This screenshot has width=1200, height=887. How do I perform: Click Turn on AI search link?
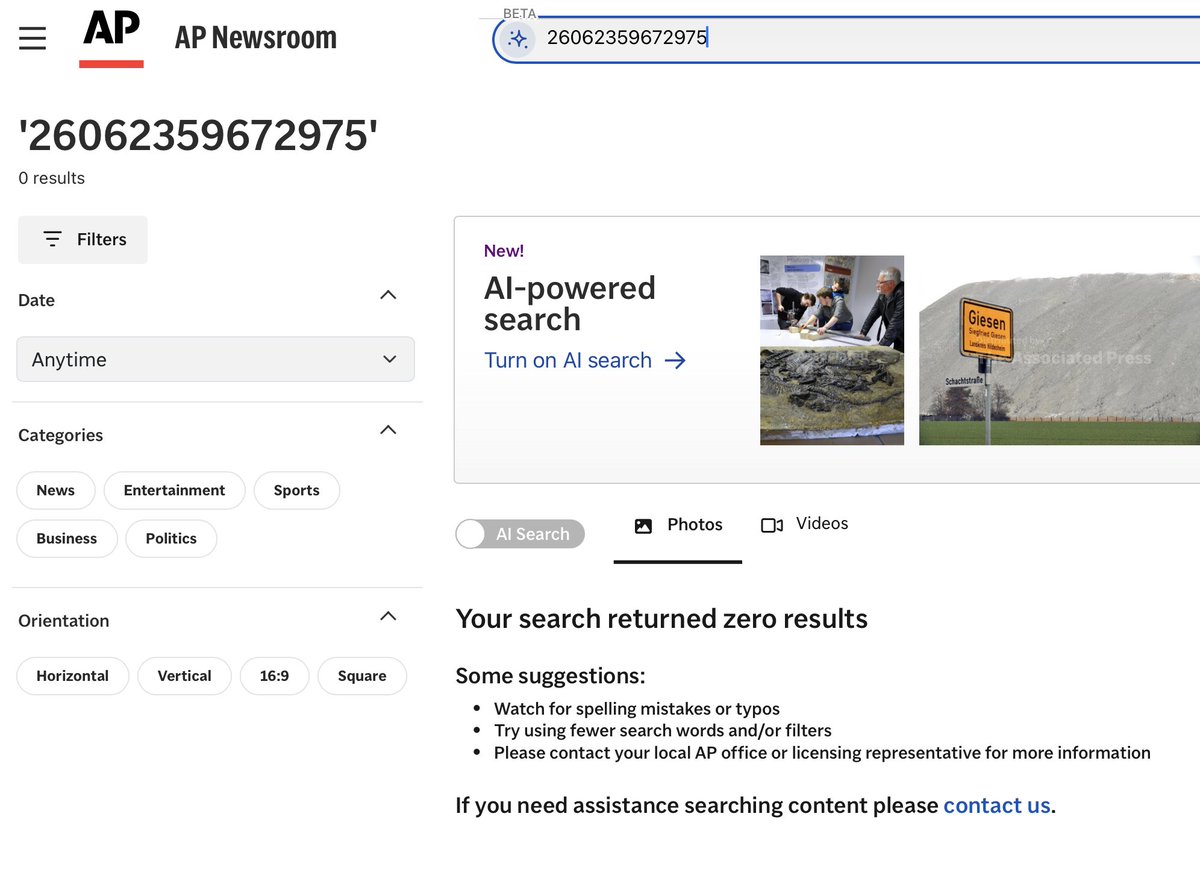[585, 361]
